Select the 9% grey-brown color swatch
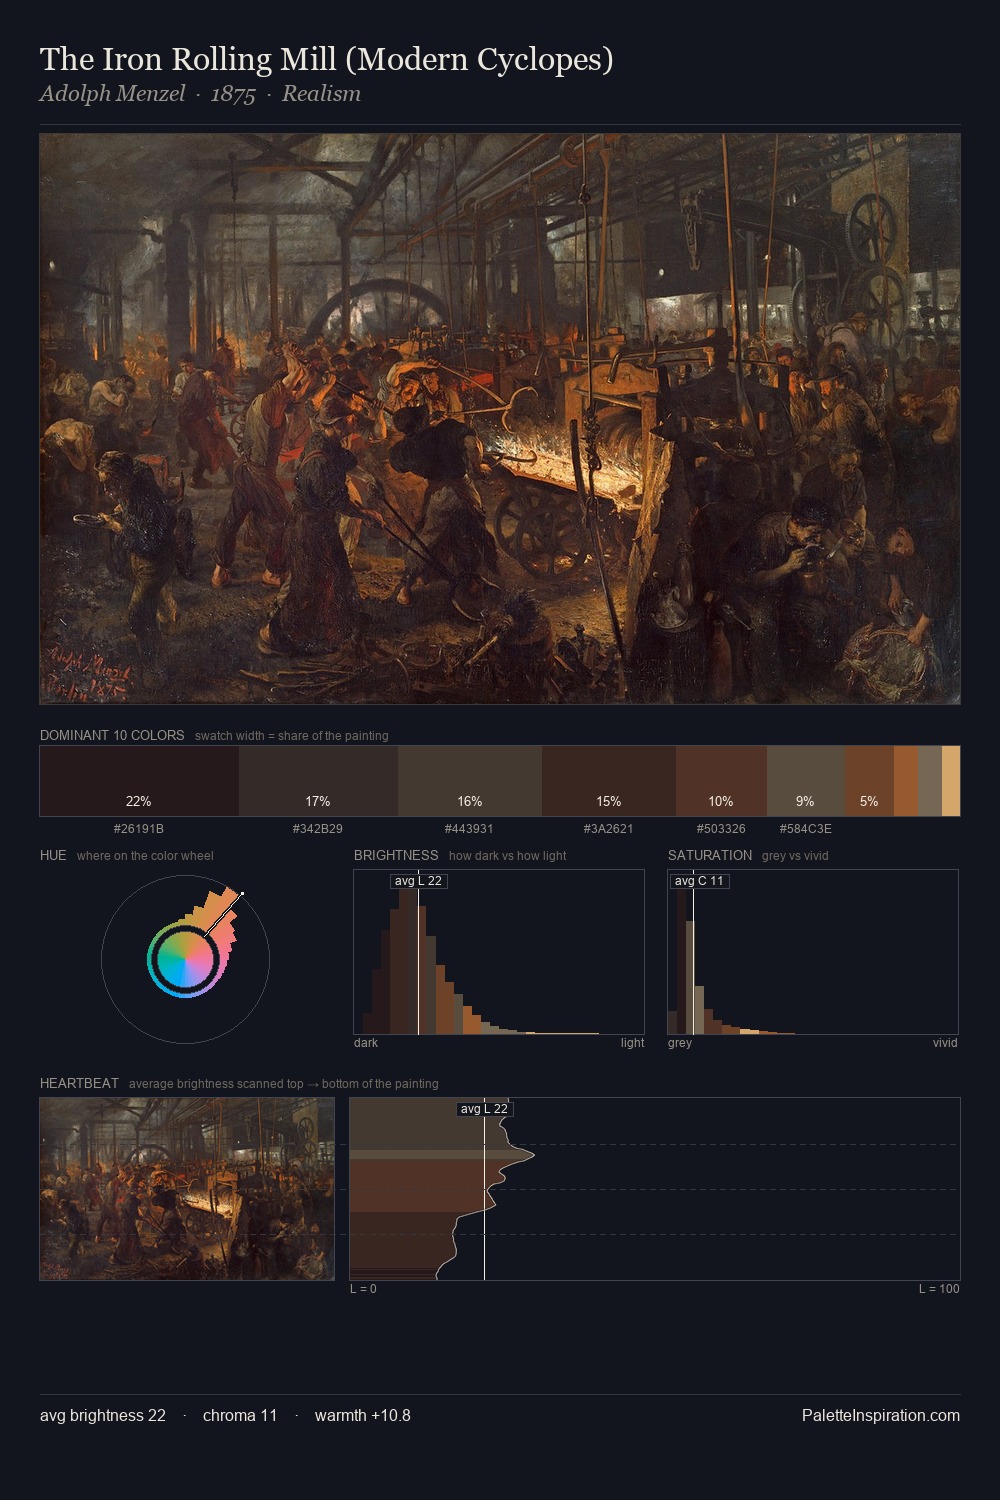The width and height of the screenshot is (1000, 1500). coord(805,781)
